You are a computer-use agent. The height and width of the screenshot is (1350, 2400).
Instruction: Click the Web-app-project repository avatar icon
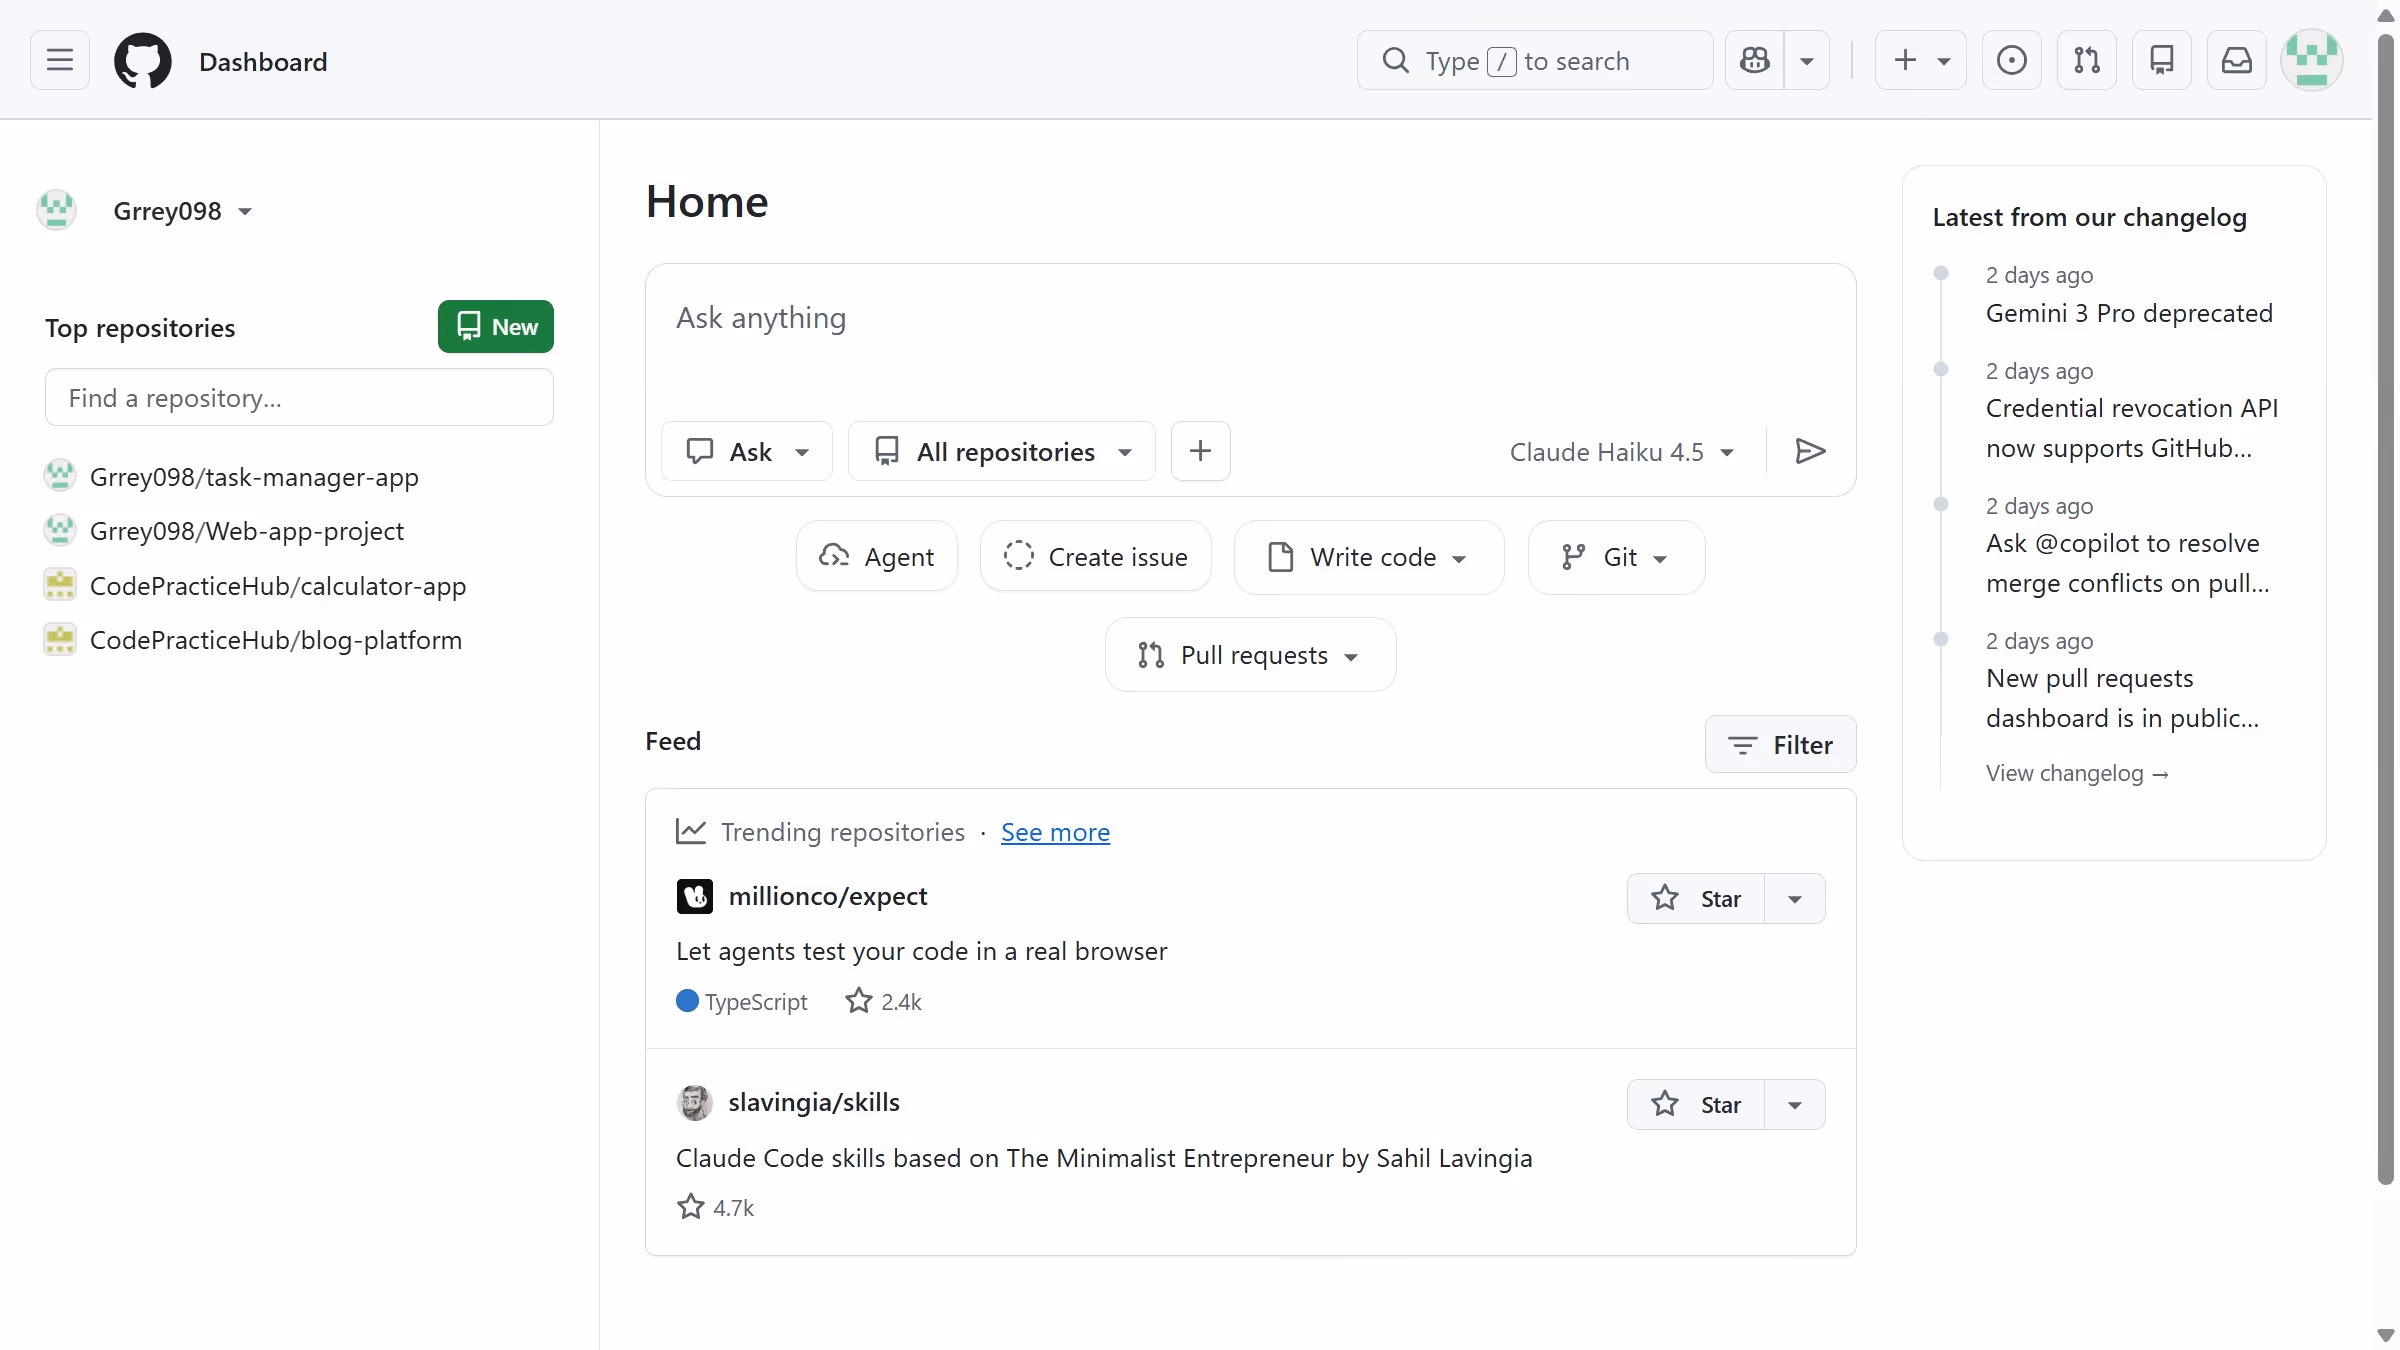click(x=60, y=530)
